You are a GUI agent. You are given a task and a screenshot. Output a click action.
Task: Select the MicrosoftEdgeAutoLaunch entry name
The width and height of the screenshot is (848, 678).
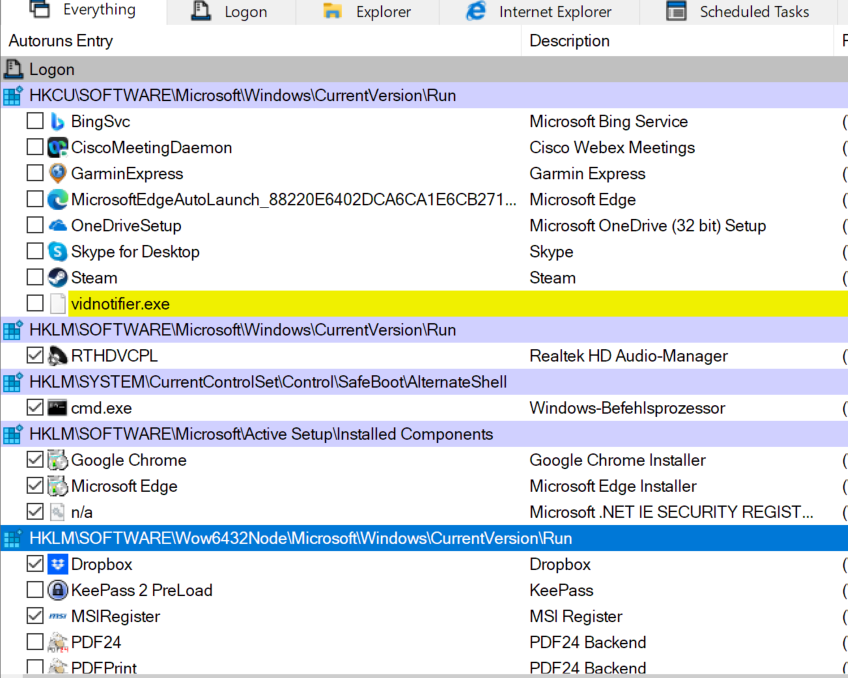coord(294,200)
